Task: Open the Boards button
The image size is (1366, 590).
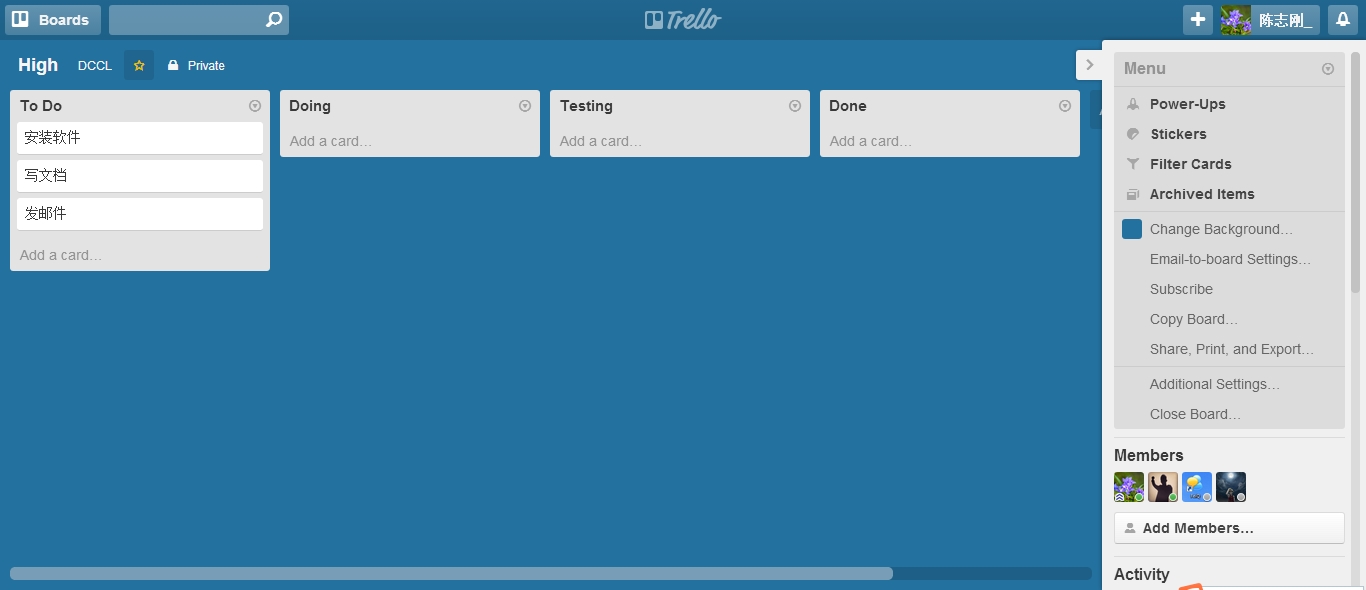Action: click(x=52, y=20)
